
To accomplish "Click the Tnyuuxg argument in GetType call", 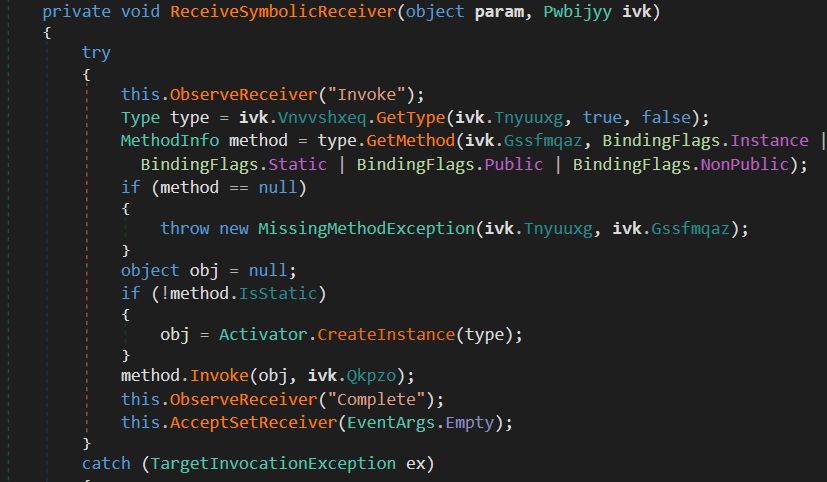I will [528, 118].
